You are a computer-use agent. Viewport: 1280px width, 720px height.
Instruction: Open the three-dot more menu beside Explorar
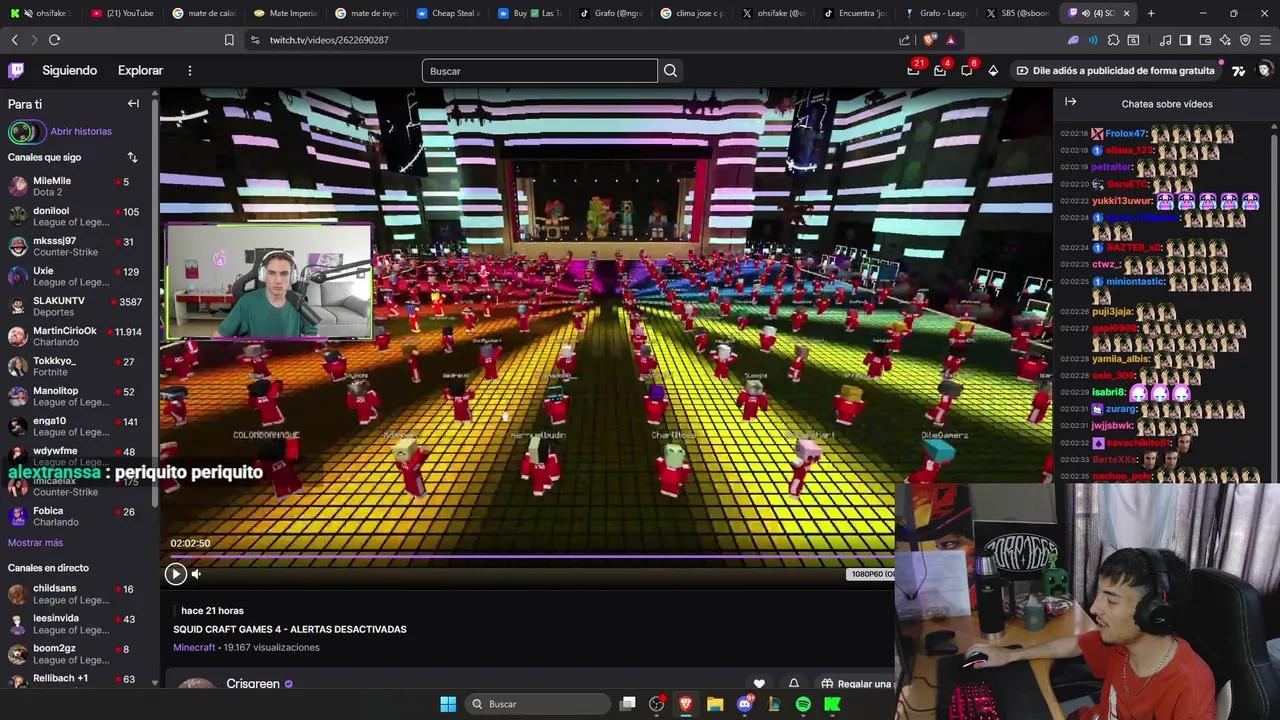[189, 70]
